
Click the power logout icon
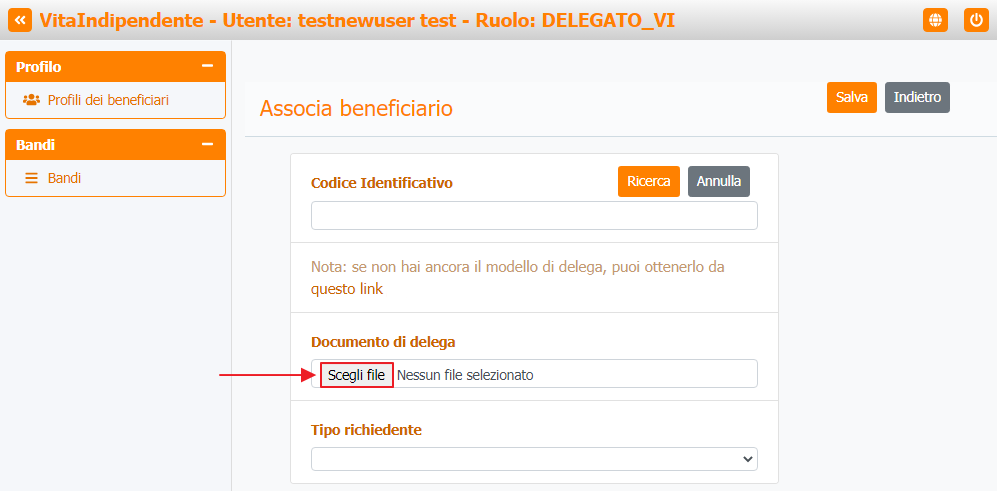[x=977, y=20]
